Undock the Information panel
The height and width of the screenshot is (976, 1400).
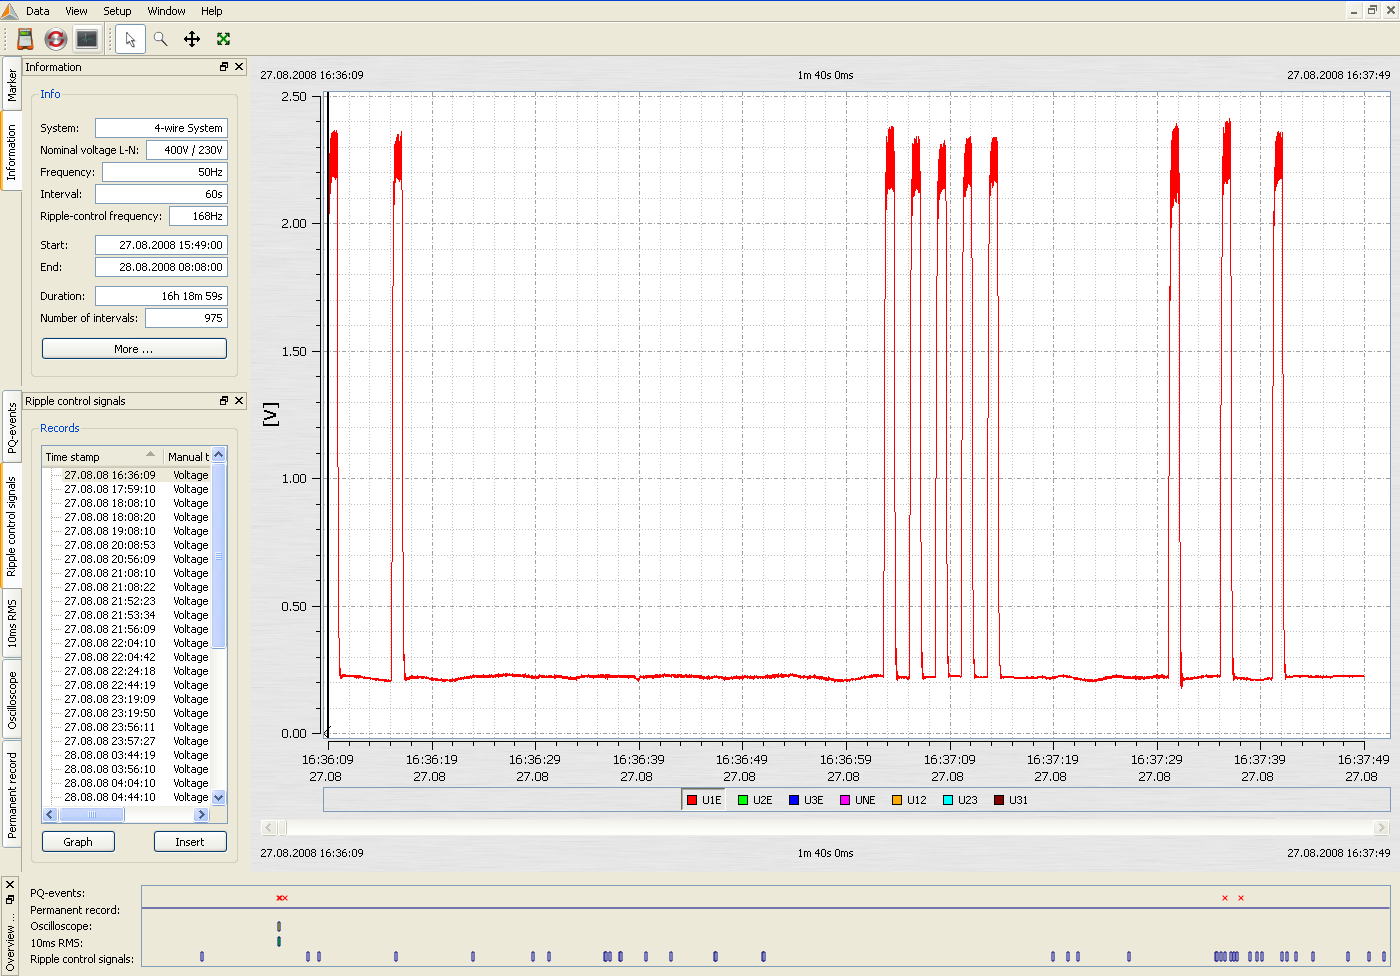224,67
